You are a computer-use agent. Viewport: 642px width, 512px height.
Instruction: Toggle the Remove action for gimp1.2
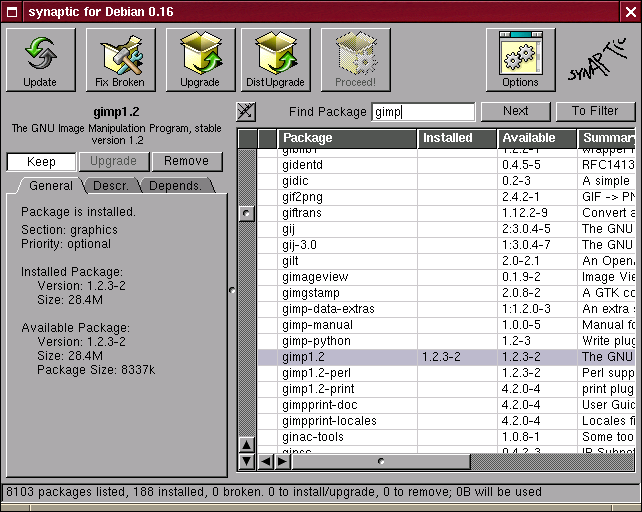187,161
